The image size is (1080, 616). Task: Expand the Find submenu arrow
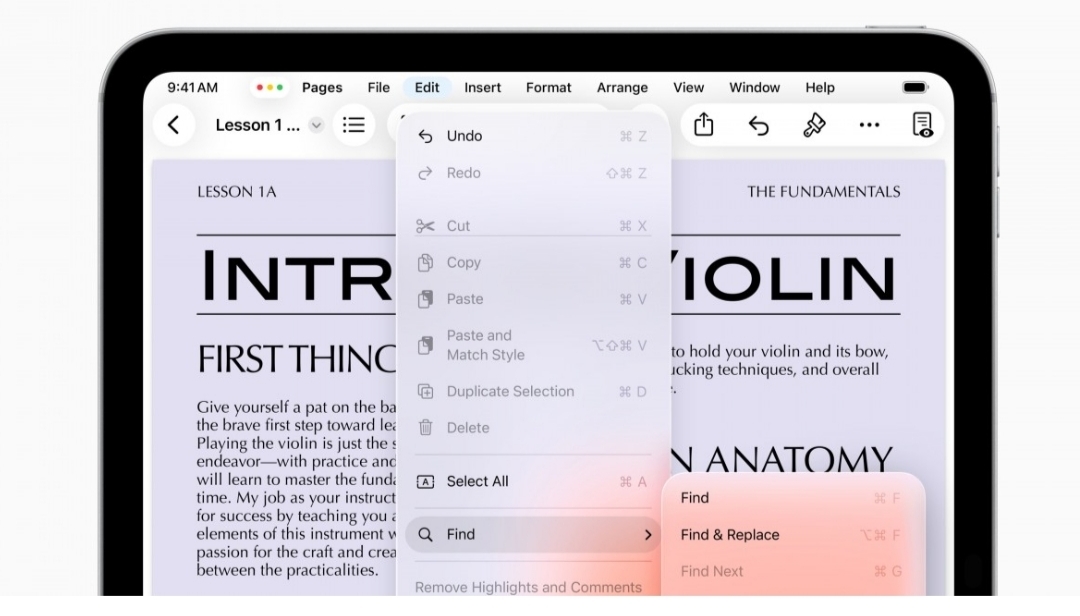(647, 535)
